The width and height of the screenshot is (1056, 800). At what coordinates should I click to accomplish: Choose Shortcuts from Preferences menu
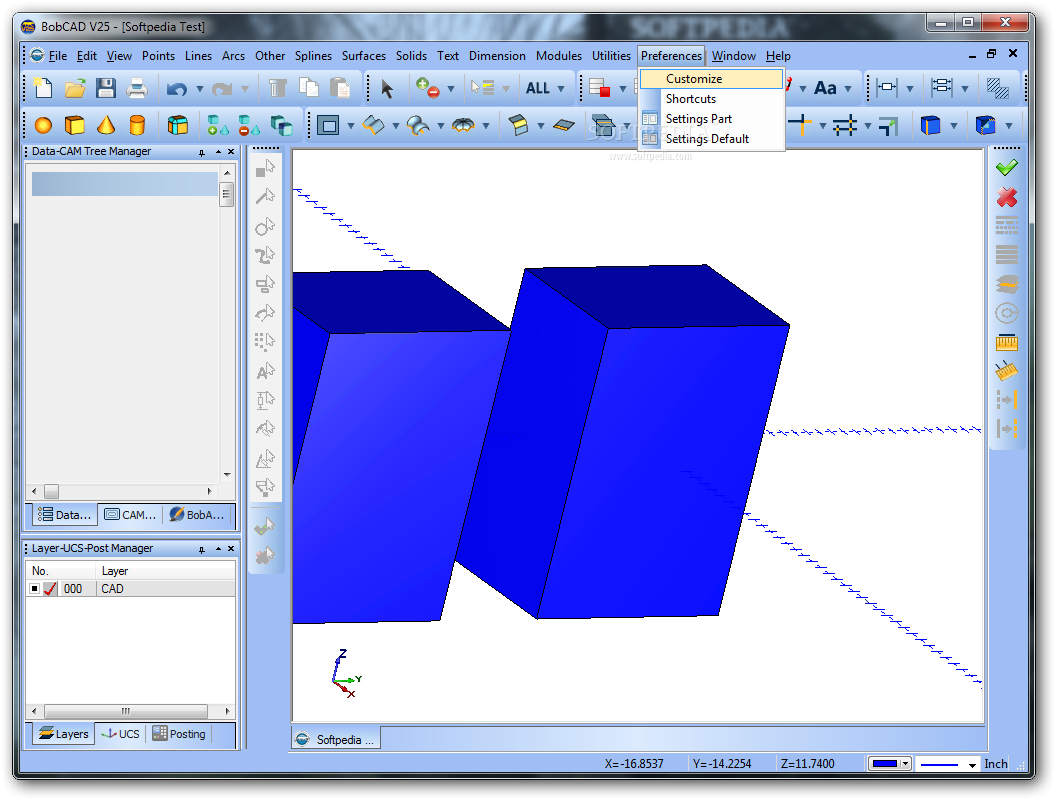coord(711,99)
